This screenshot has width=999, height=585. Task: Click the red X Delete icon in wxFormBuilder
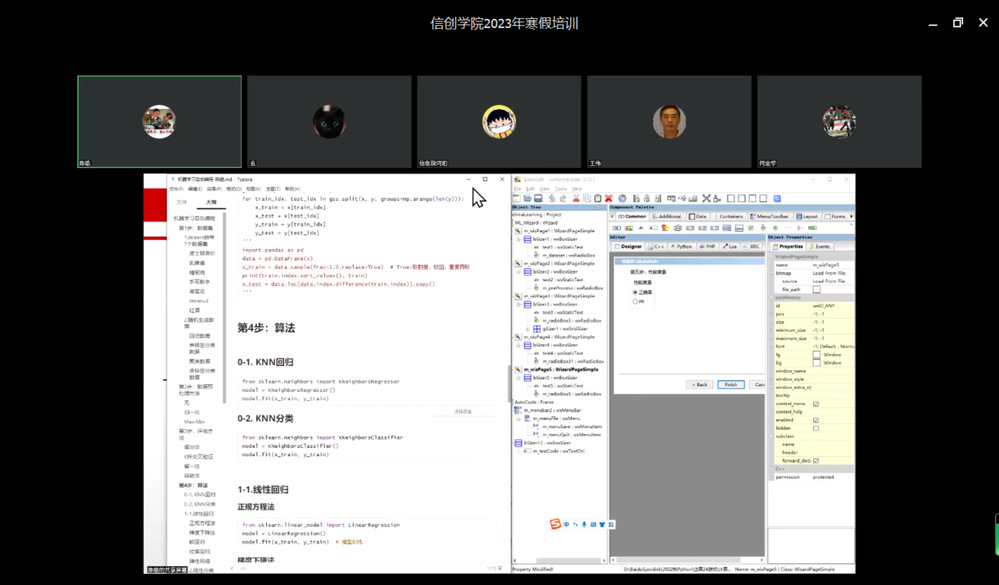608,199
